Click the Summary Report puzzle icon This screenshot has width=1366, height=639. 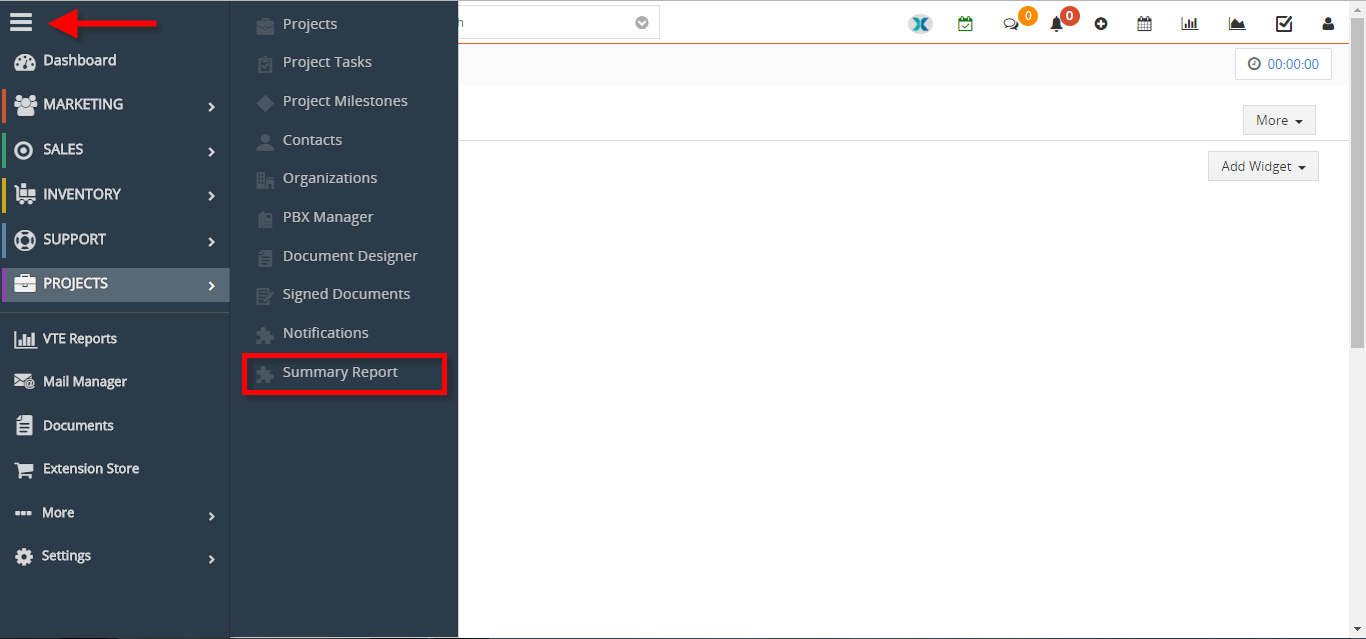point(265,375)
